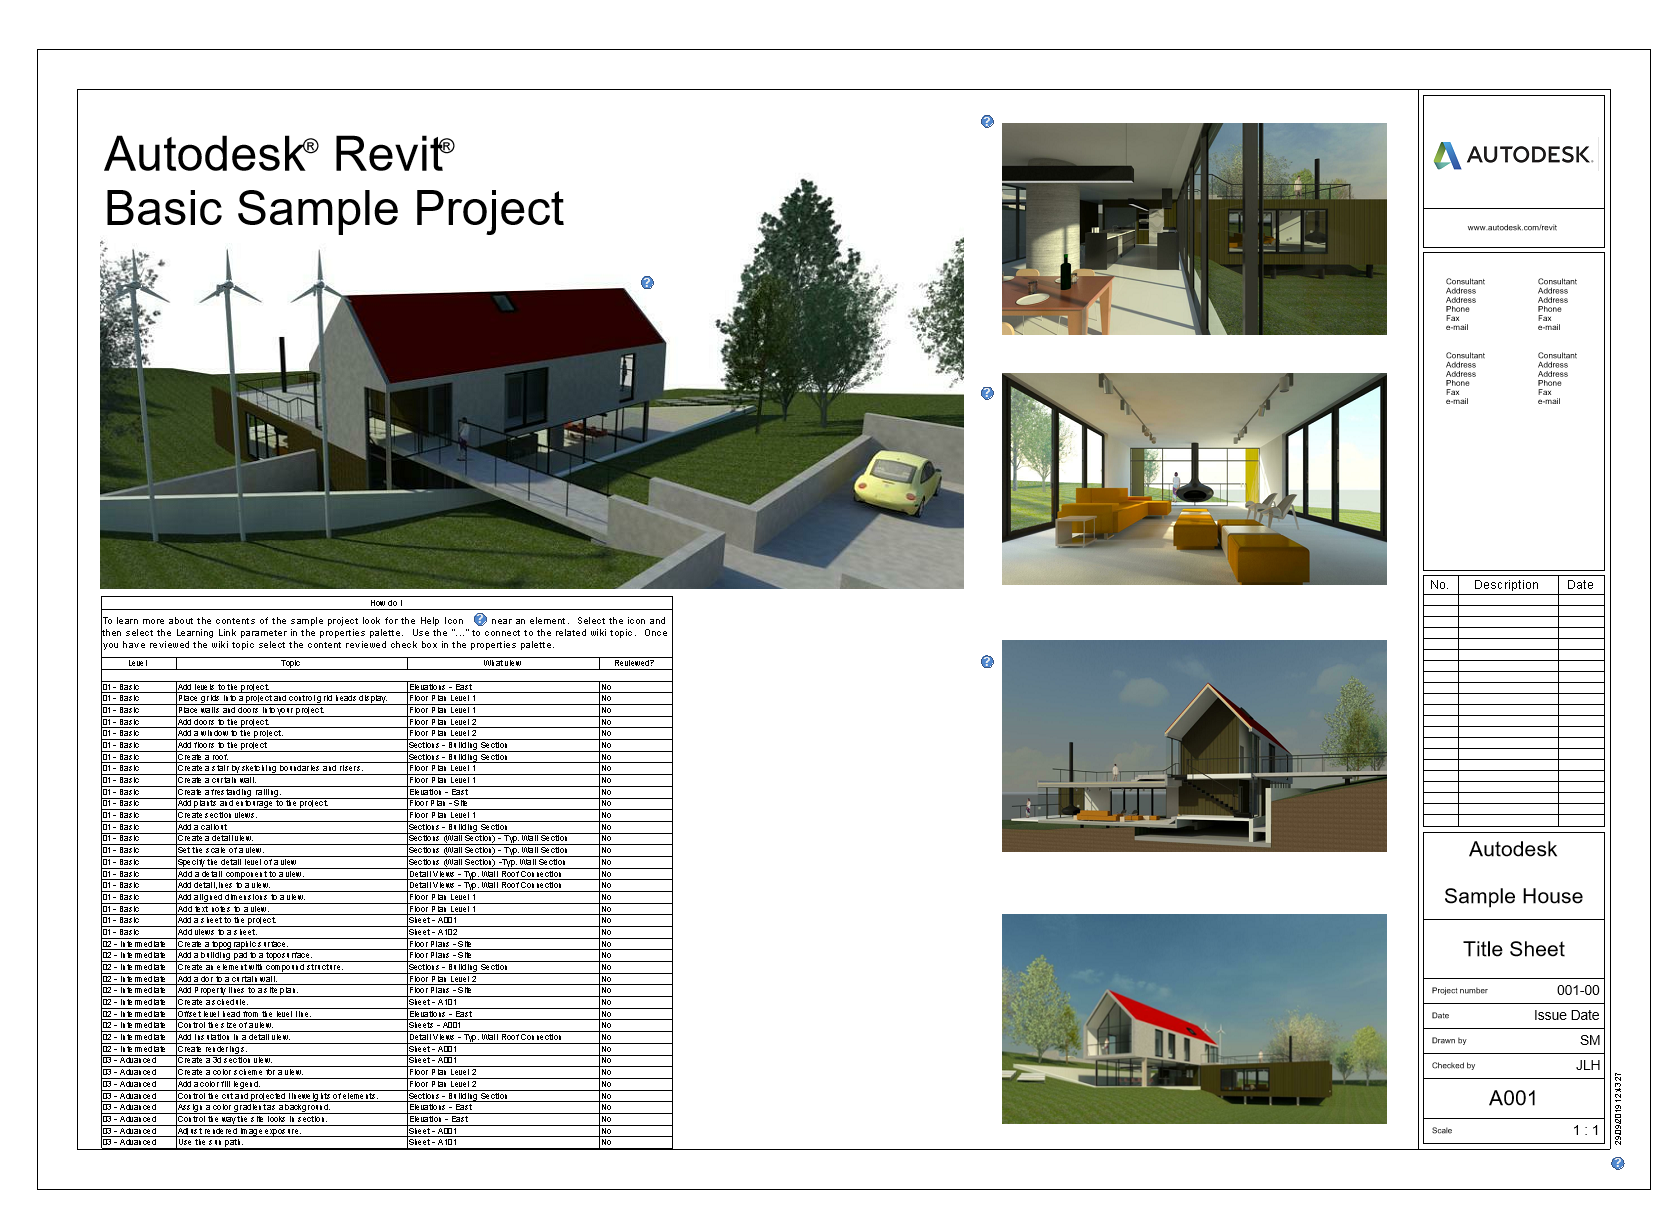This screenshot has width=1665, height=1228.
Task: Click the help icon inside the How do I instructions
Action: point(480,620)
